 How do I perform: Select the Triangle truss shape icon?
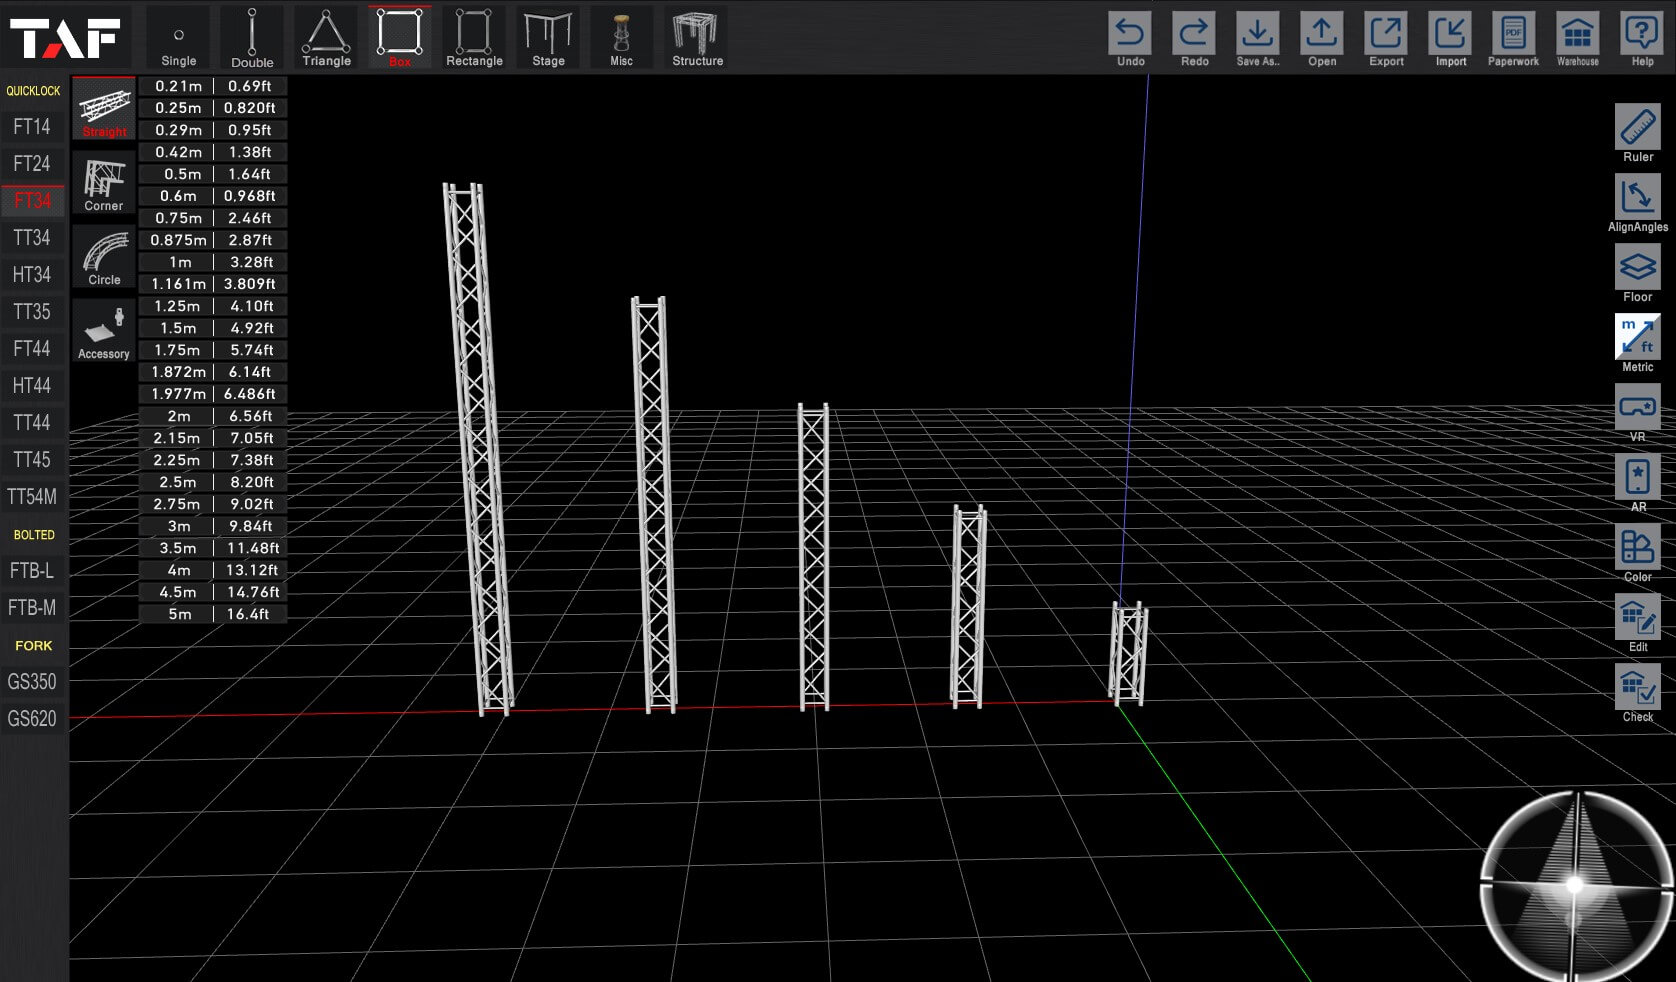[326, 37]
